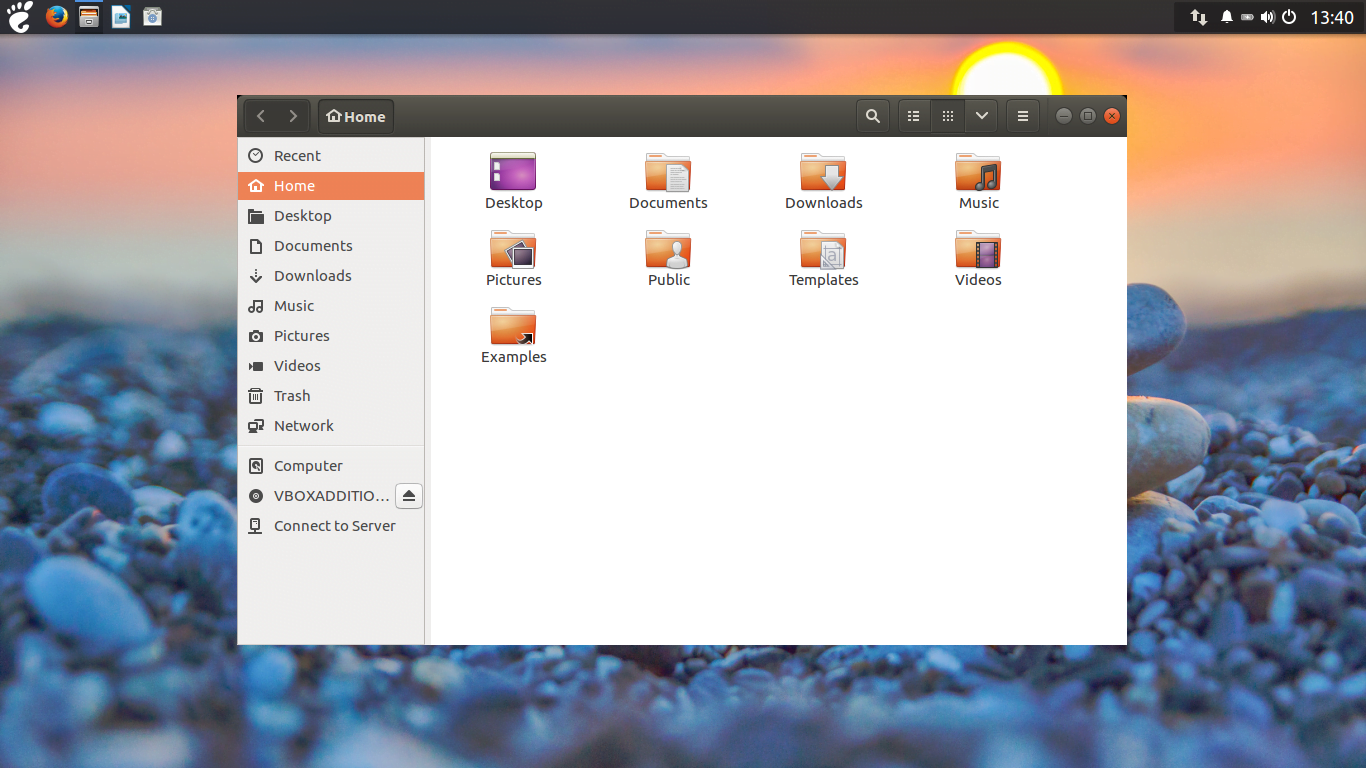
Task: Click the Home path bar button
Action: tap(356, 116)
